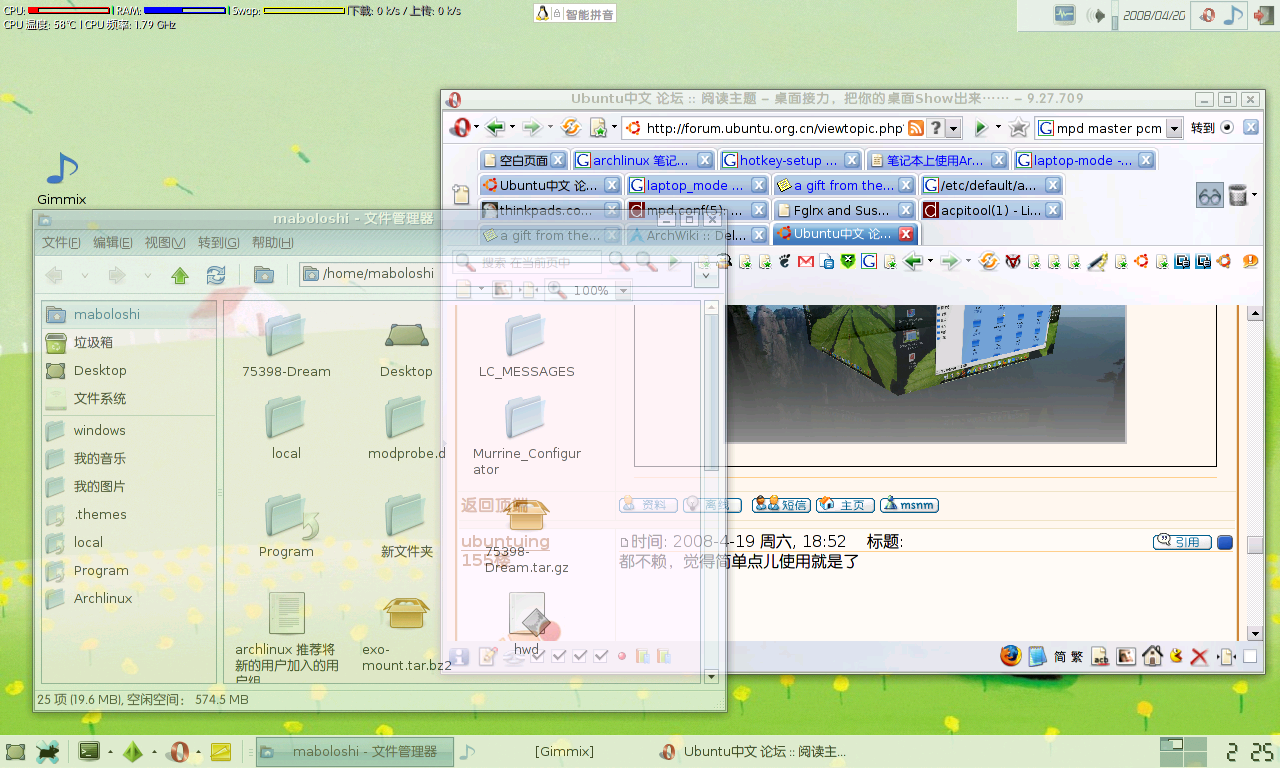
Task: Switch to the 空白页面 browser tab
Action: 524,160
